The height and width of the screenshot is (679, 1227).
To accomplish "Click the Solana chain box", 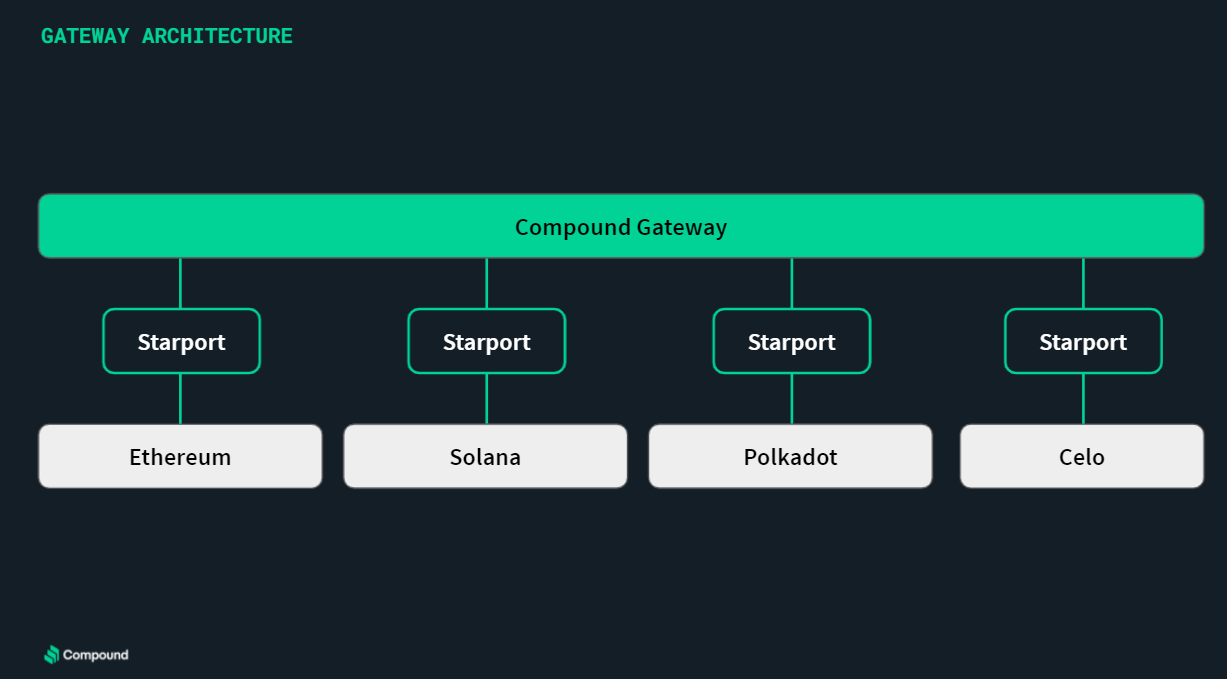I will coord(485,456).
